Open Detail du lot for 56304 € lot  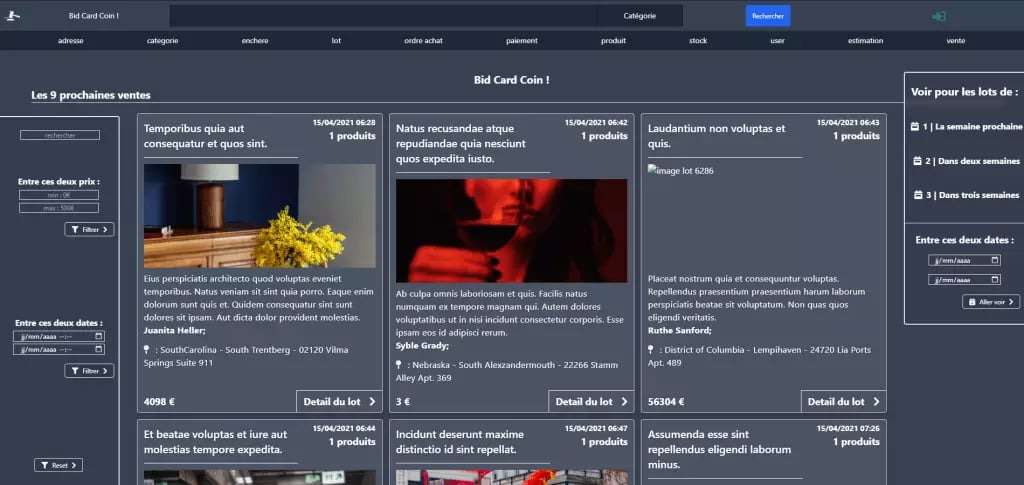(843, 401)
